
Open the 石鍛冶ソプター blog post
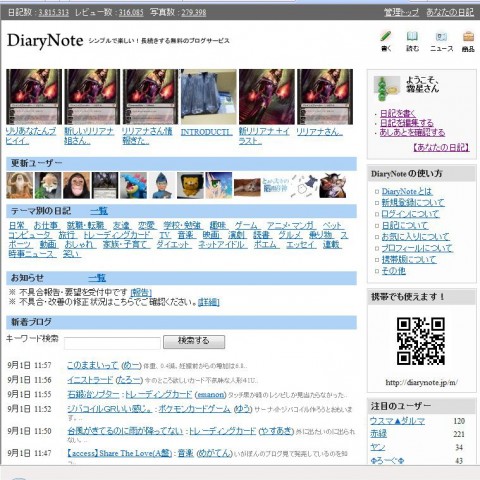pyautogui.click(x=93, y=394)
